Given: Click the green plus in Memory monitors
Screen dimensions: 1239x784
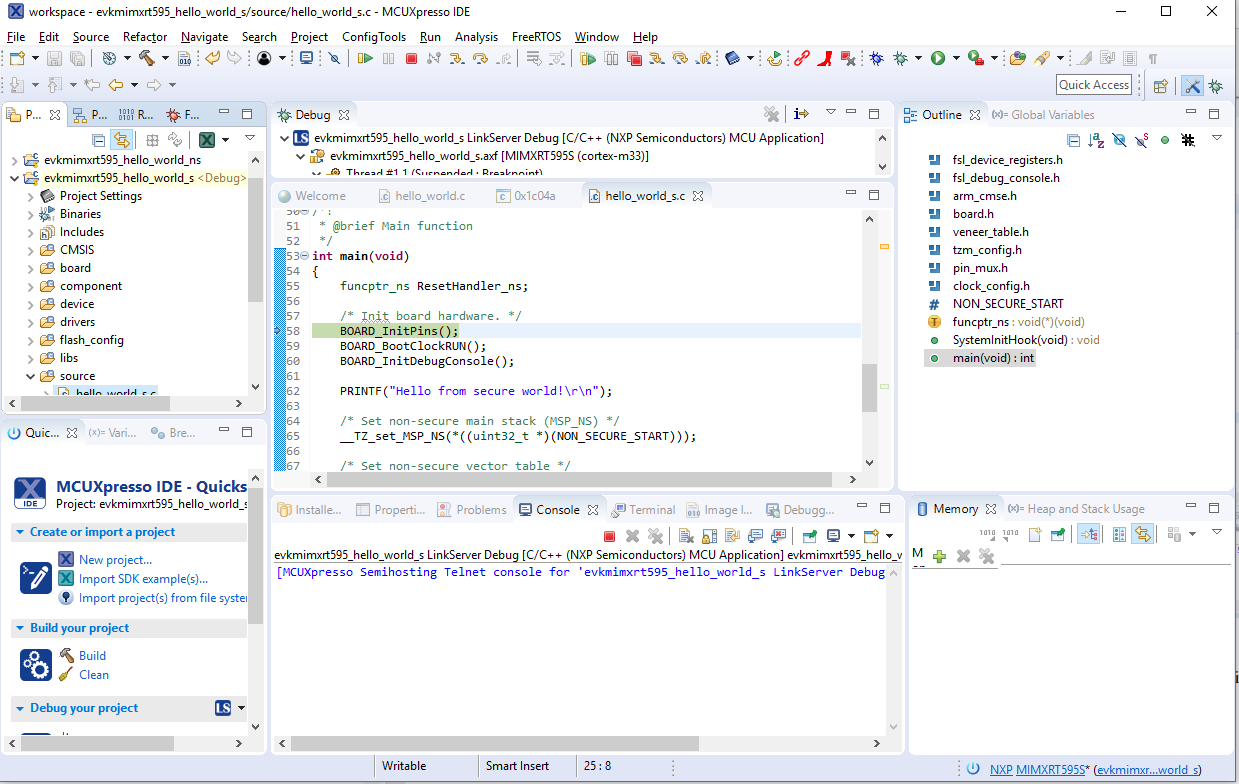Looking at the screenshot, I should coord(939,556).
